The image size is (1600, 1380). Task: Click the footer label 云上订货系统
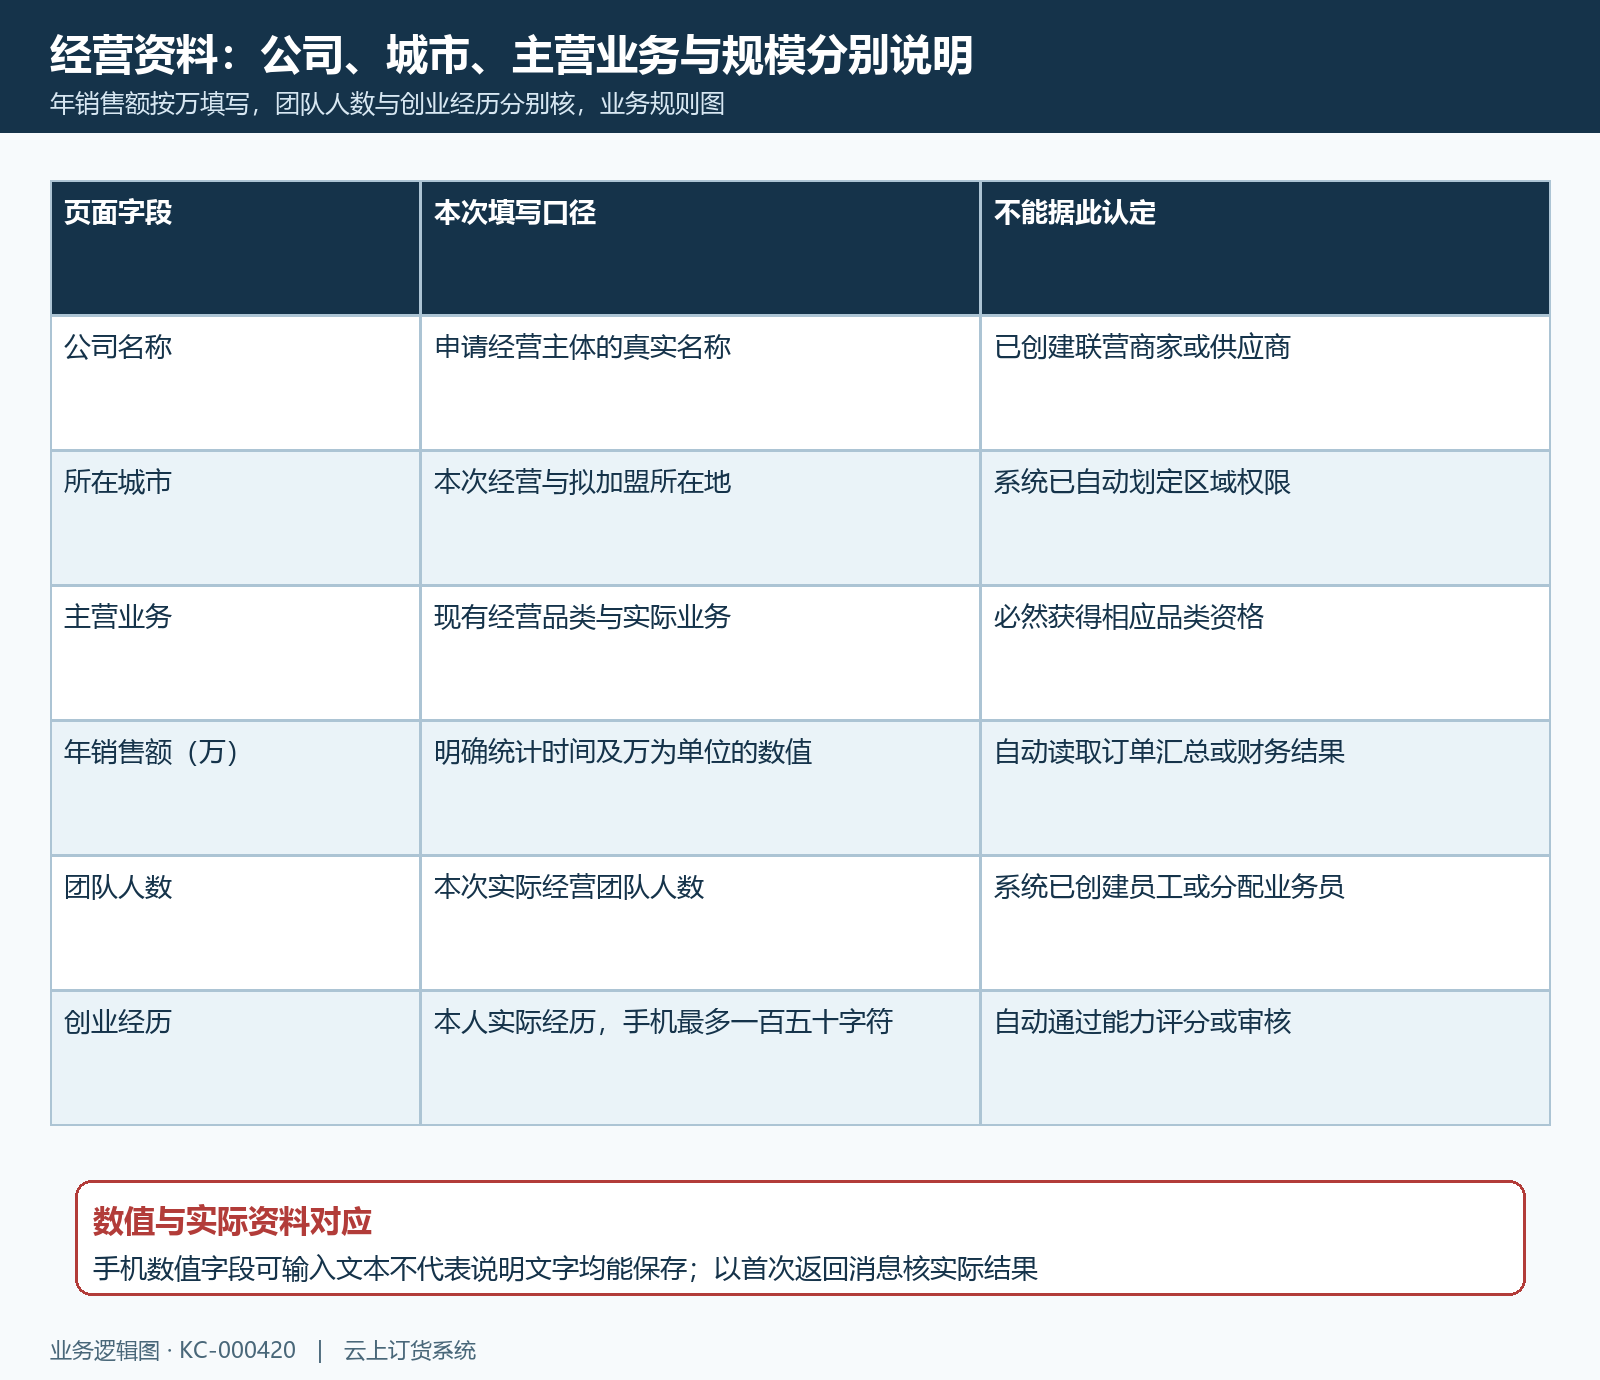pos(410,1351)
